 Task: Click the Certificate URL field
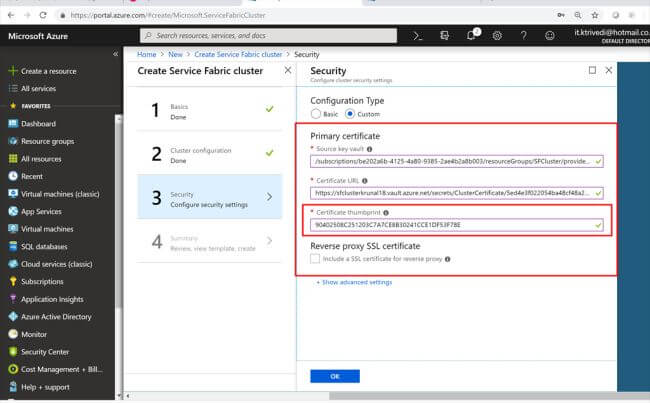[x=456, y=193]
